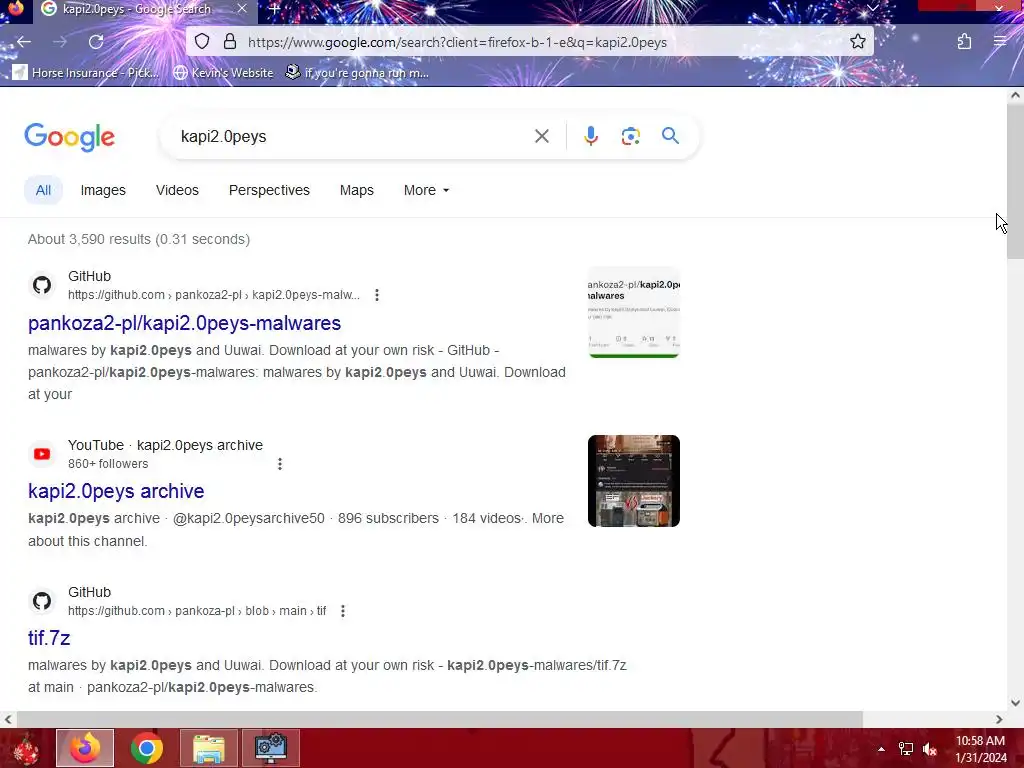Viewport: 1024px width, 768px height.
Task: Click the YouTube channel preview thumbnail
Action: pos(633,481)
